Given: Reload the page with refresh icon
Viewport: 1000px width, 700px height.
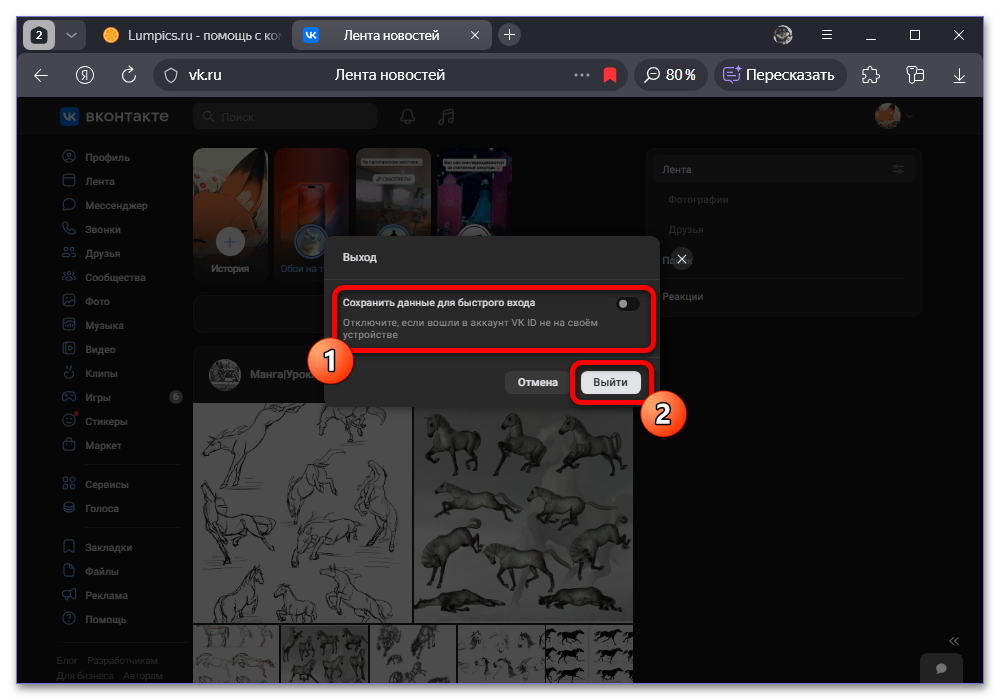Looking at the screenshot, I should 129,75.
